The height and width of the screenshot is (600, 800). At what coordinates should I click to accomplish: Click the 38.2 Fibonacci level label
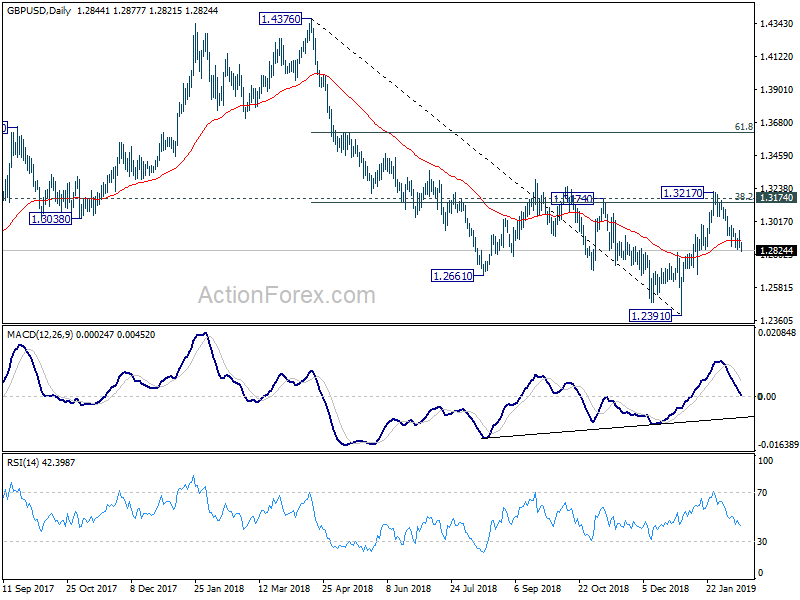pos(744,196)
